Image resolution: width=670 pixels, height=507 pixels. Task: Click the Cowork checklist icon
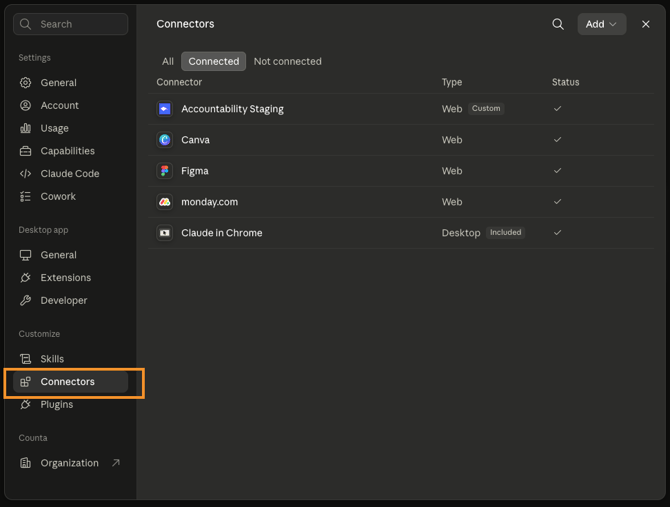tap(26, 196)
